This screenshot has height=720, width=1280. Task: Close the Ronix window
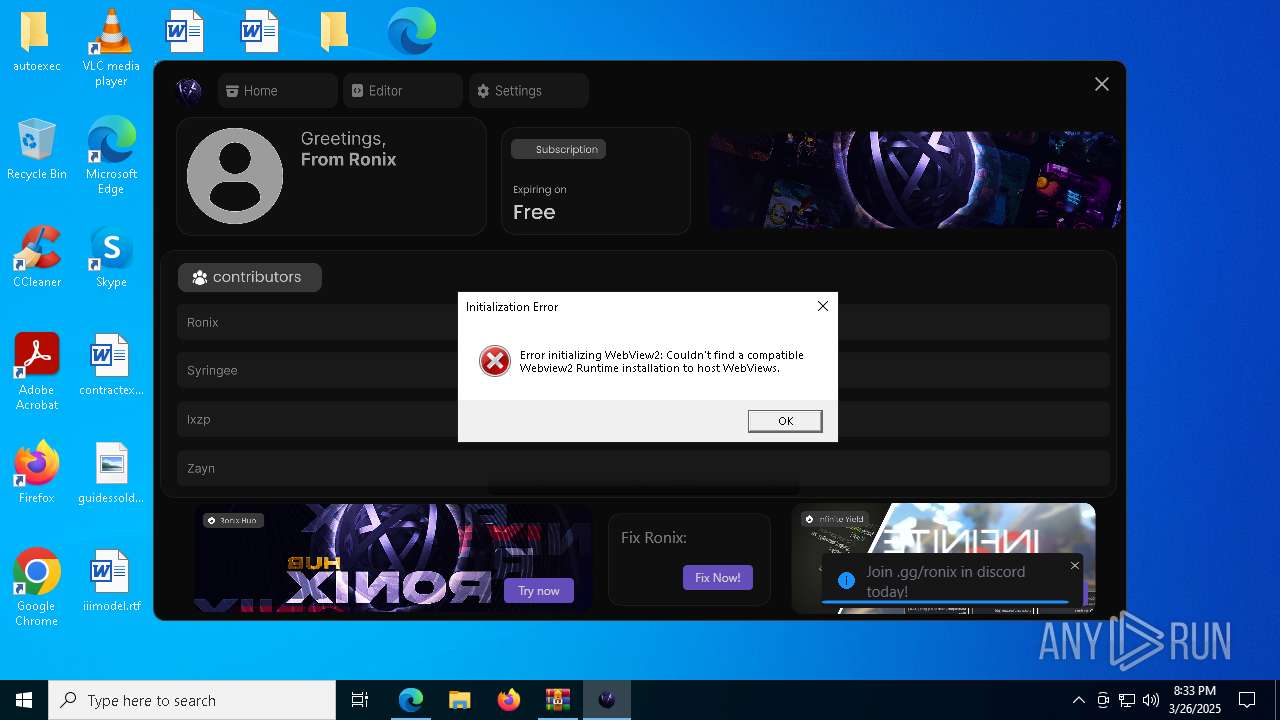click(x=1101, y=84)
